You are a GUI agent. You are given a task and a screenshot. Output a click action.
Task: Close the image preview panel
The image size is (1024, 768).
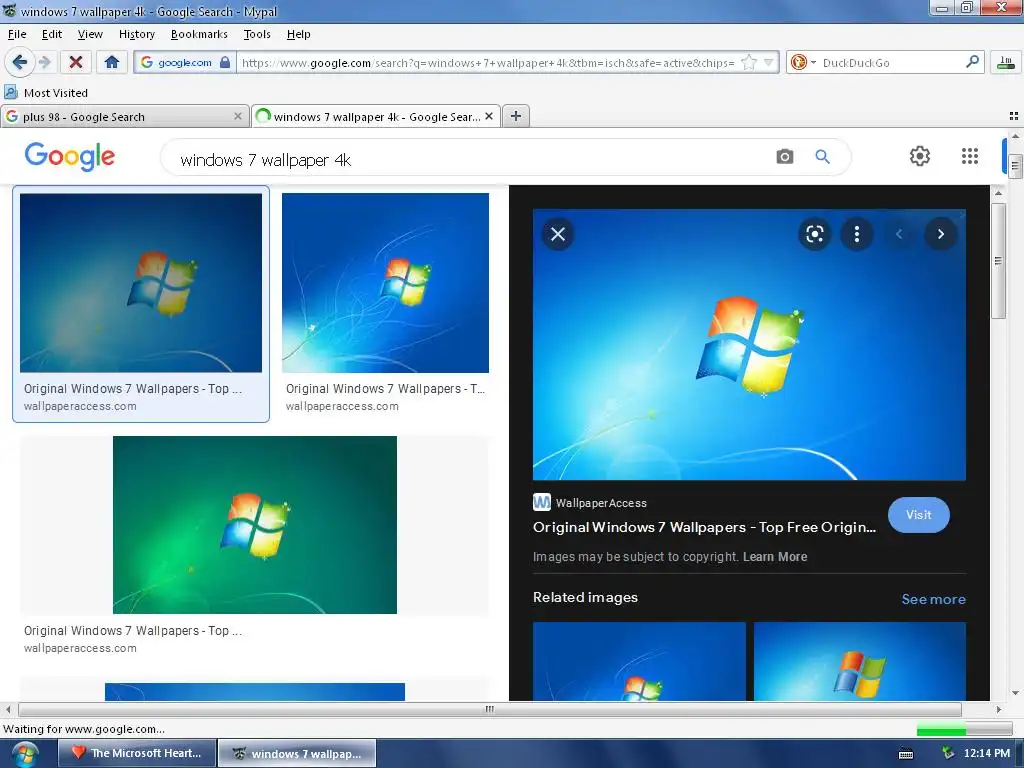[x=558, y=234]
